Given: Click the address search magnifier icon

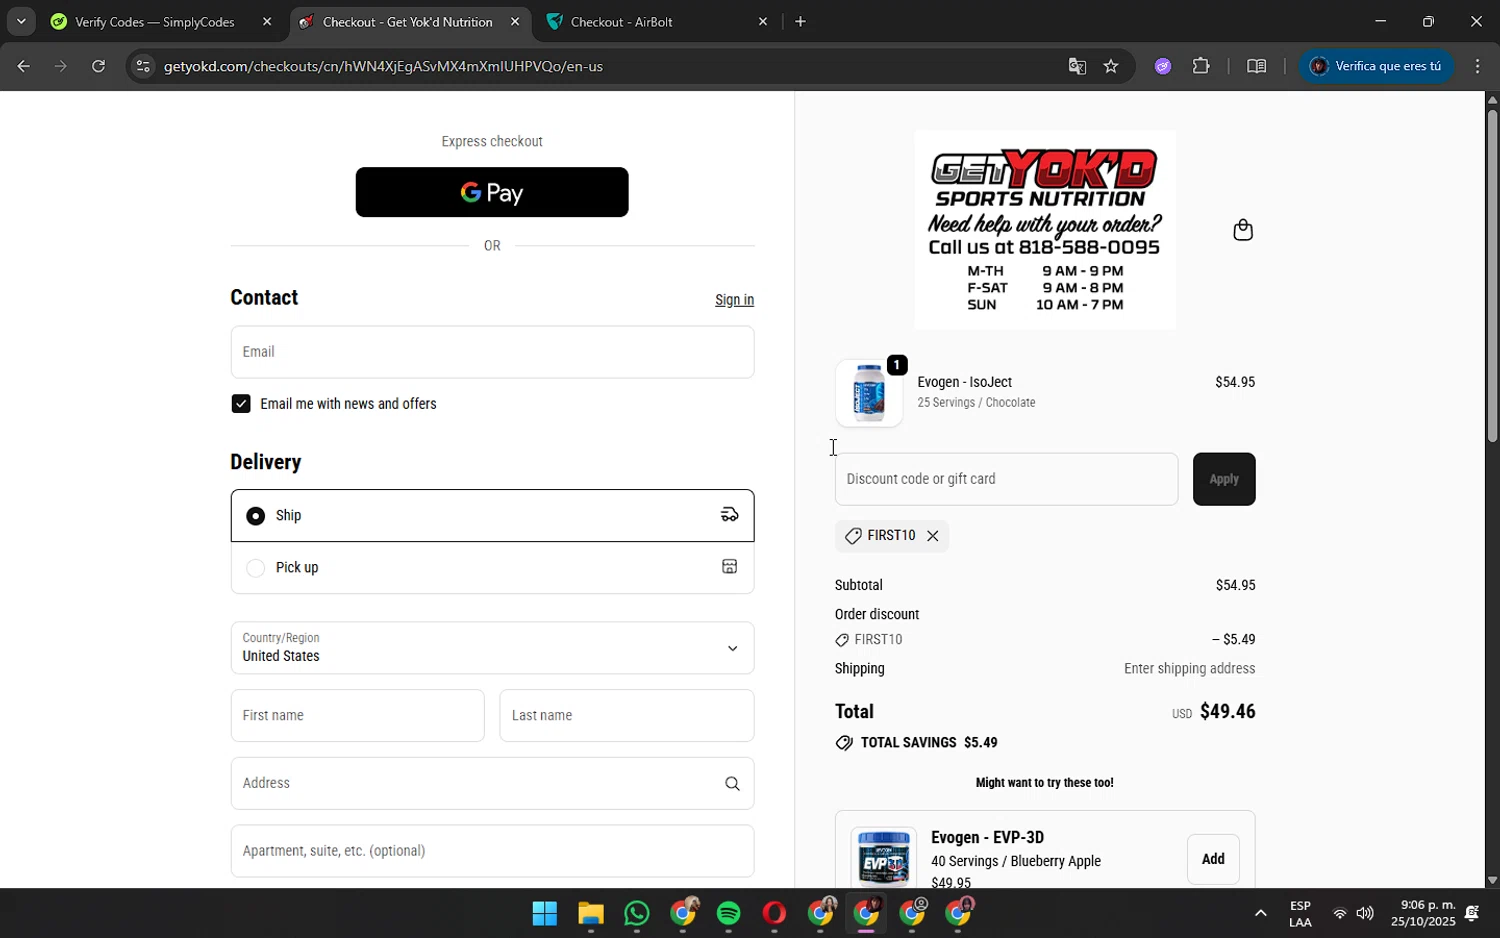Looking at the screenshot, I should 732,784.
